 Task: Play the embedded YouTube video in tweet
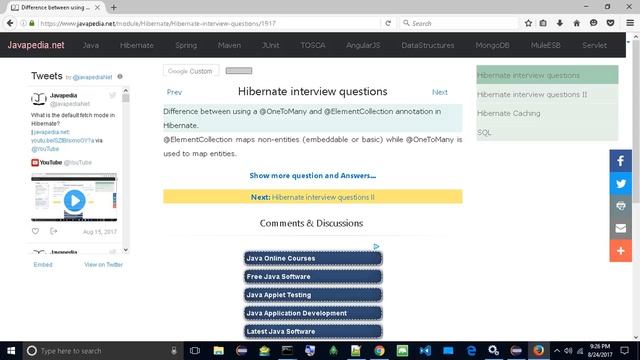click(x=74, y=200)
